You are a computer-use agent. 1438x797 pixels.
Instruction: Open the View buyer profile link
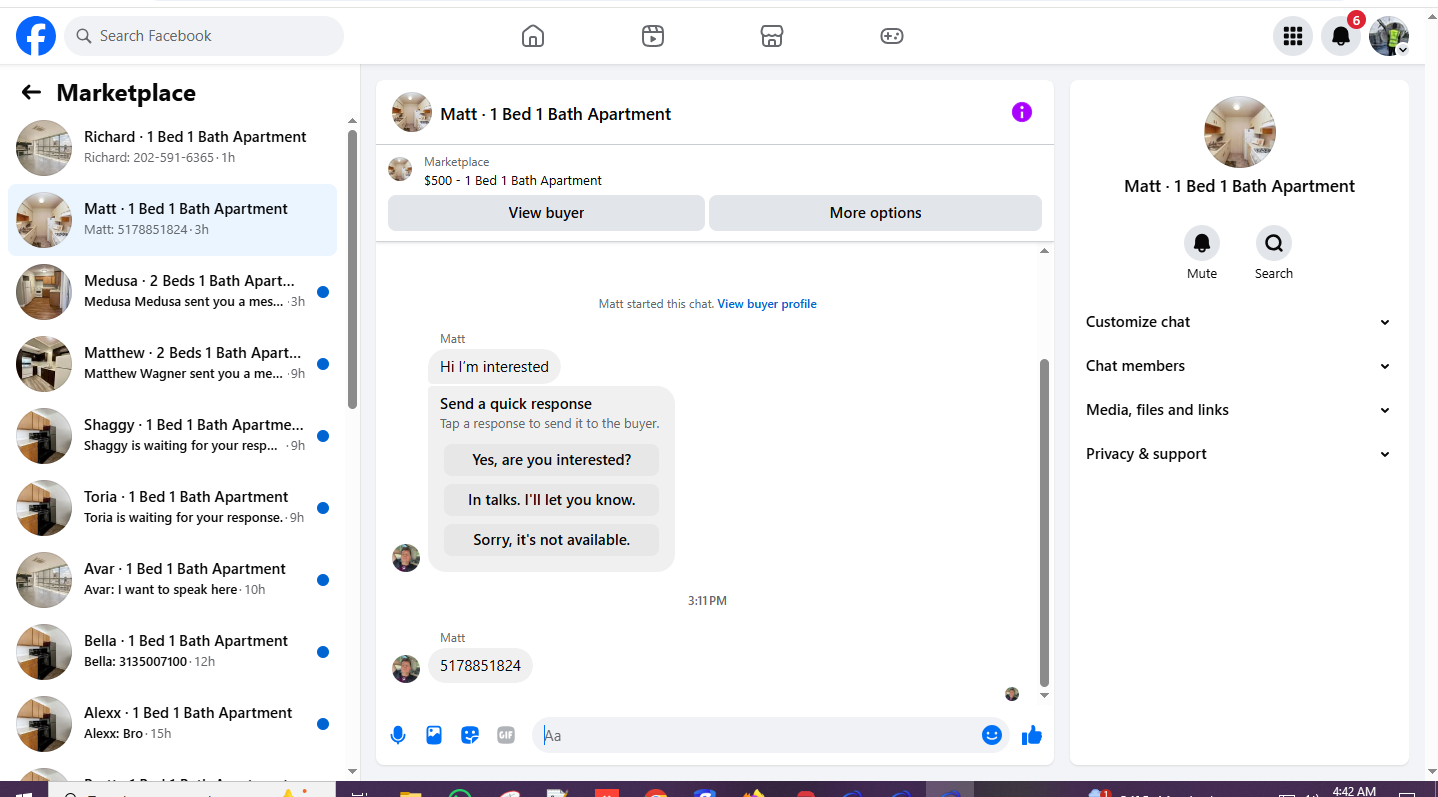point(767,304)
